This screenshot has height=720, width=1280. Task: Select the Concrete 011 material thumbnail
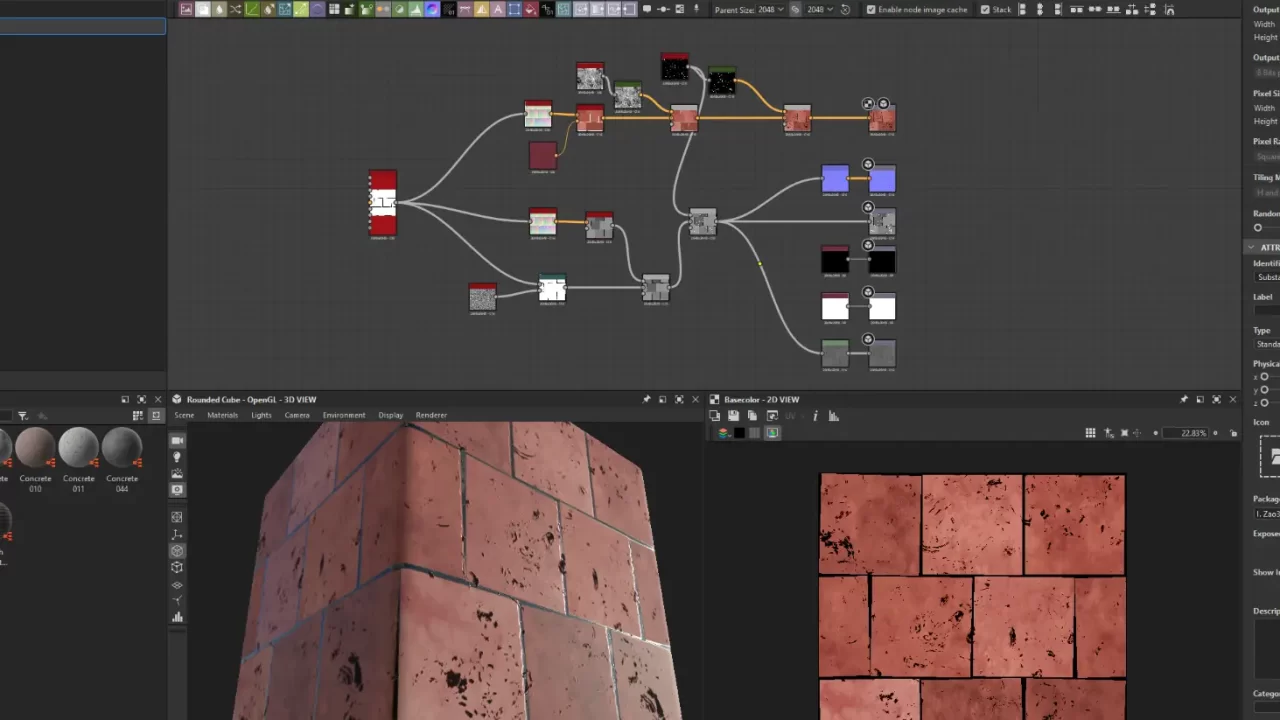click(78, 448)
